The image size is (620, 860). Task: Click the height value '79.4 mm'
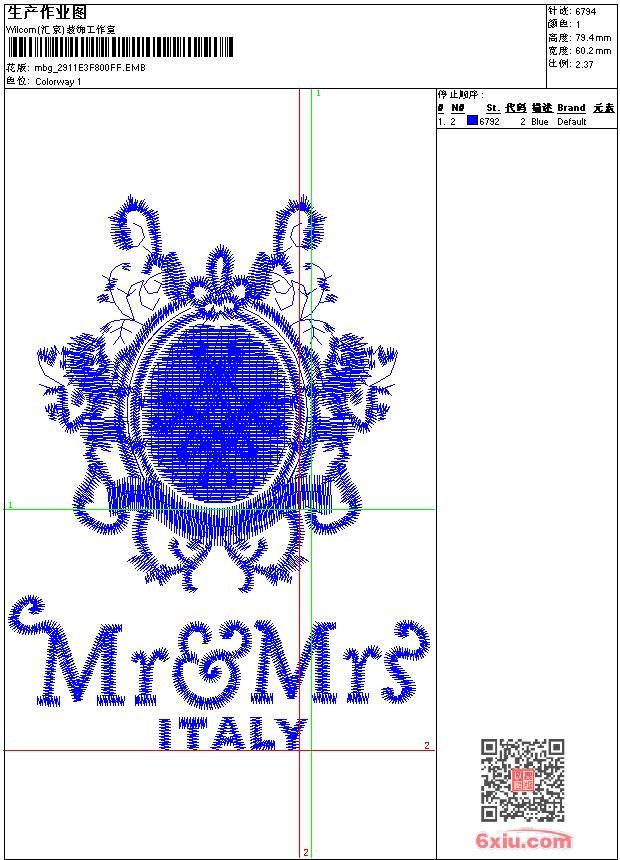tap(593, 38)
